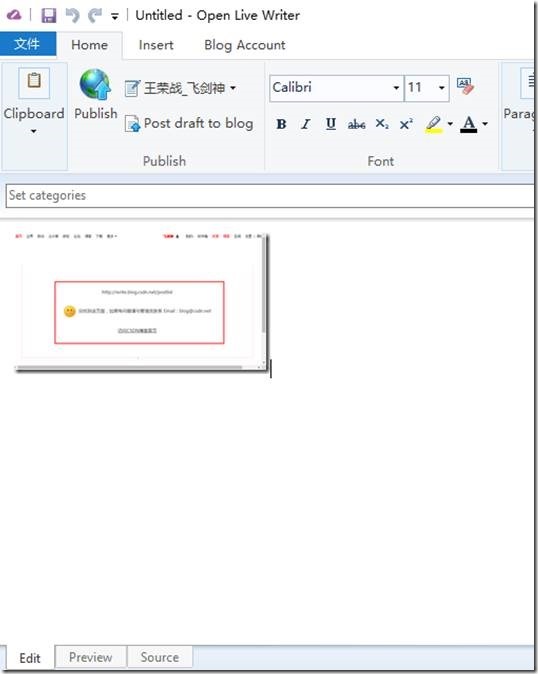Open the 文件 file menu
Image resolution: width=538 pixels, height=674 pixels.
27,43
